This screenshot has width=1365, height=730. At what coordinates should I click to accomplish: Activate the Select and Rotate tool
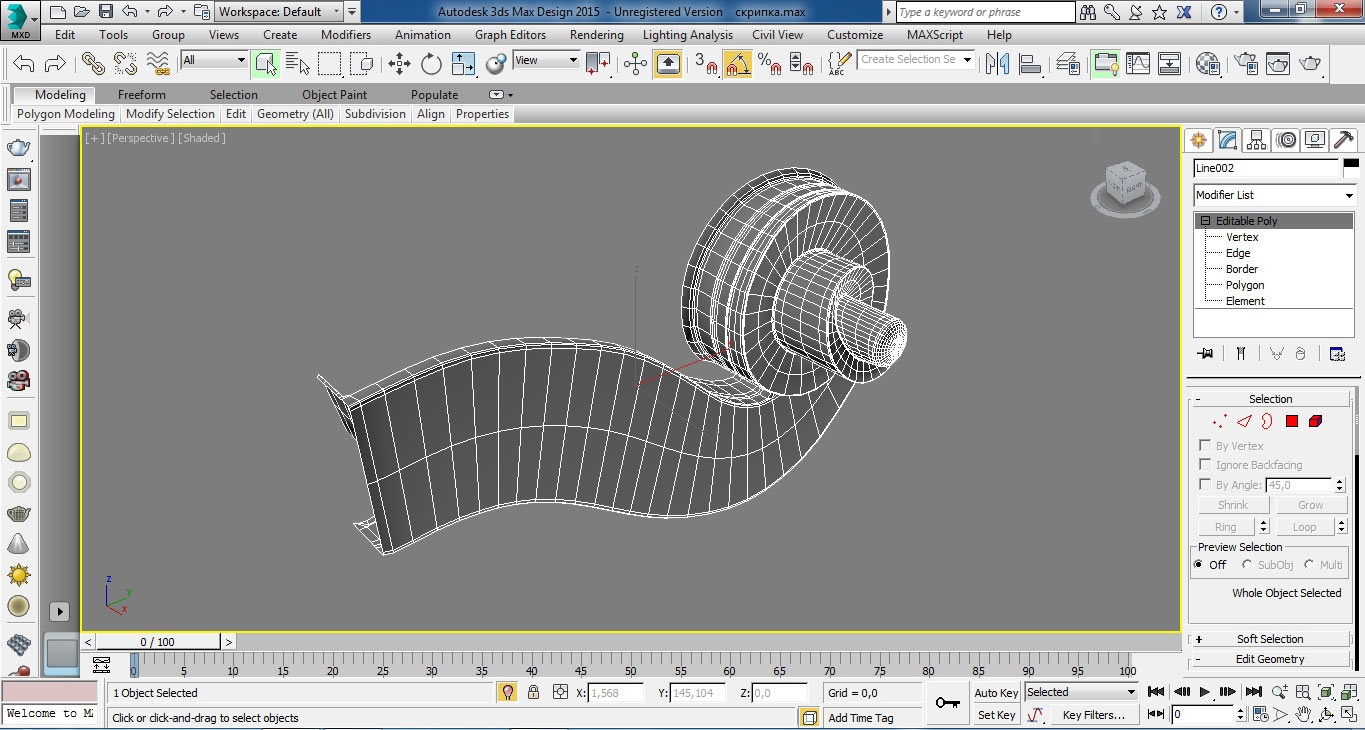(x=431, y=64)
